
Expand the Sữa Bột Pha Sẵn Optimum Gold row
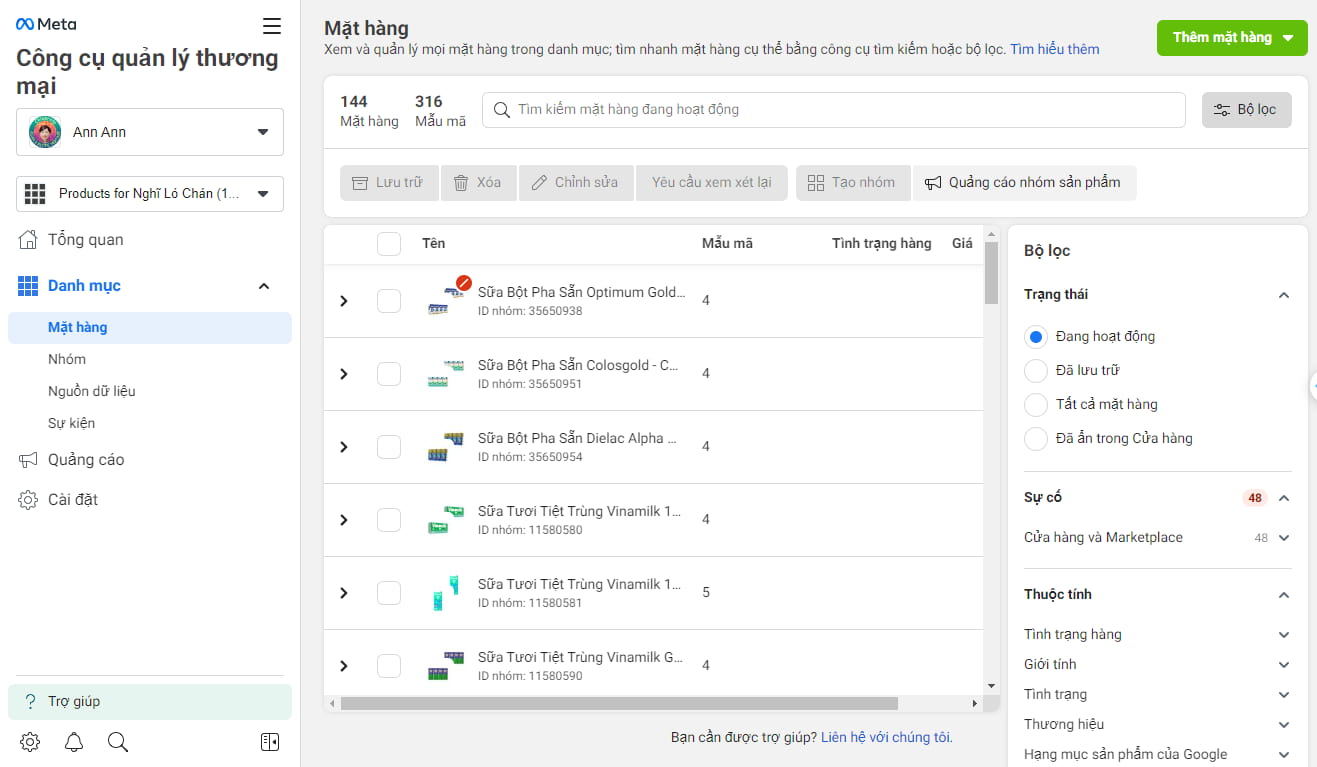pyautogui.click(x=344, y=299)
